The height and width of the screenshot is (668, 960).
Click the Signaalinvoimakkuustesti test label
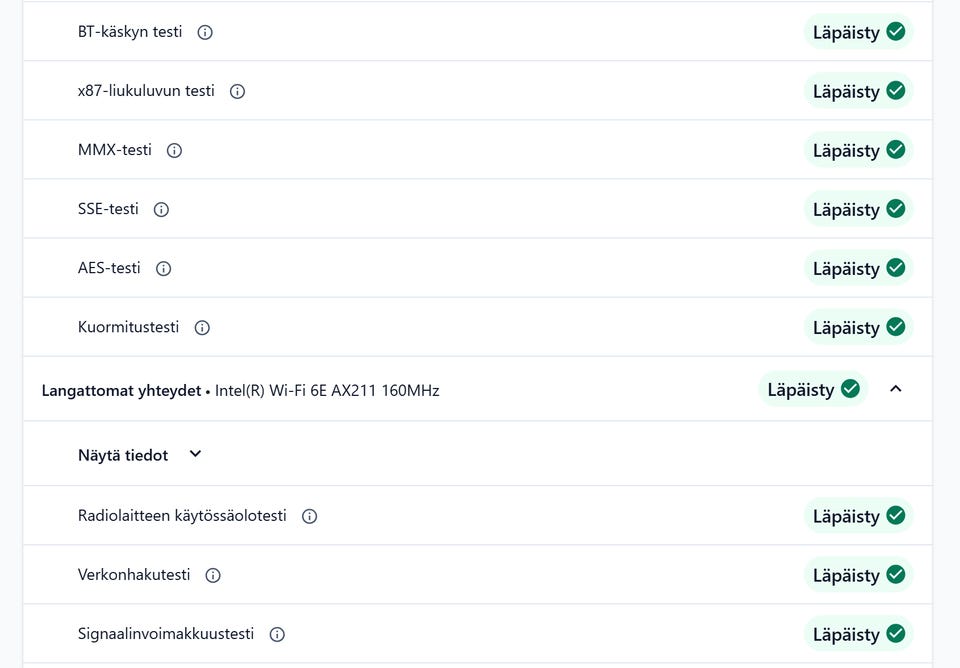(x=166, y=634)
